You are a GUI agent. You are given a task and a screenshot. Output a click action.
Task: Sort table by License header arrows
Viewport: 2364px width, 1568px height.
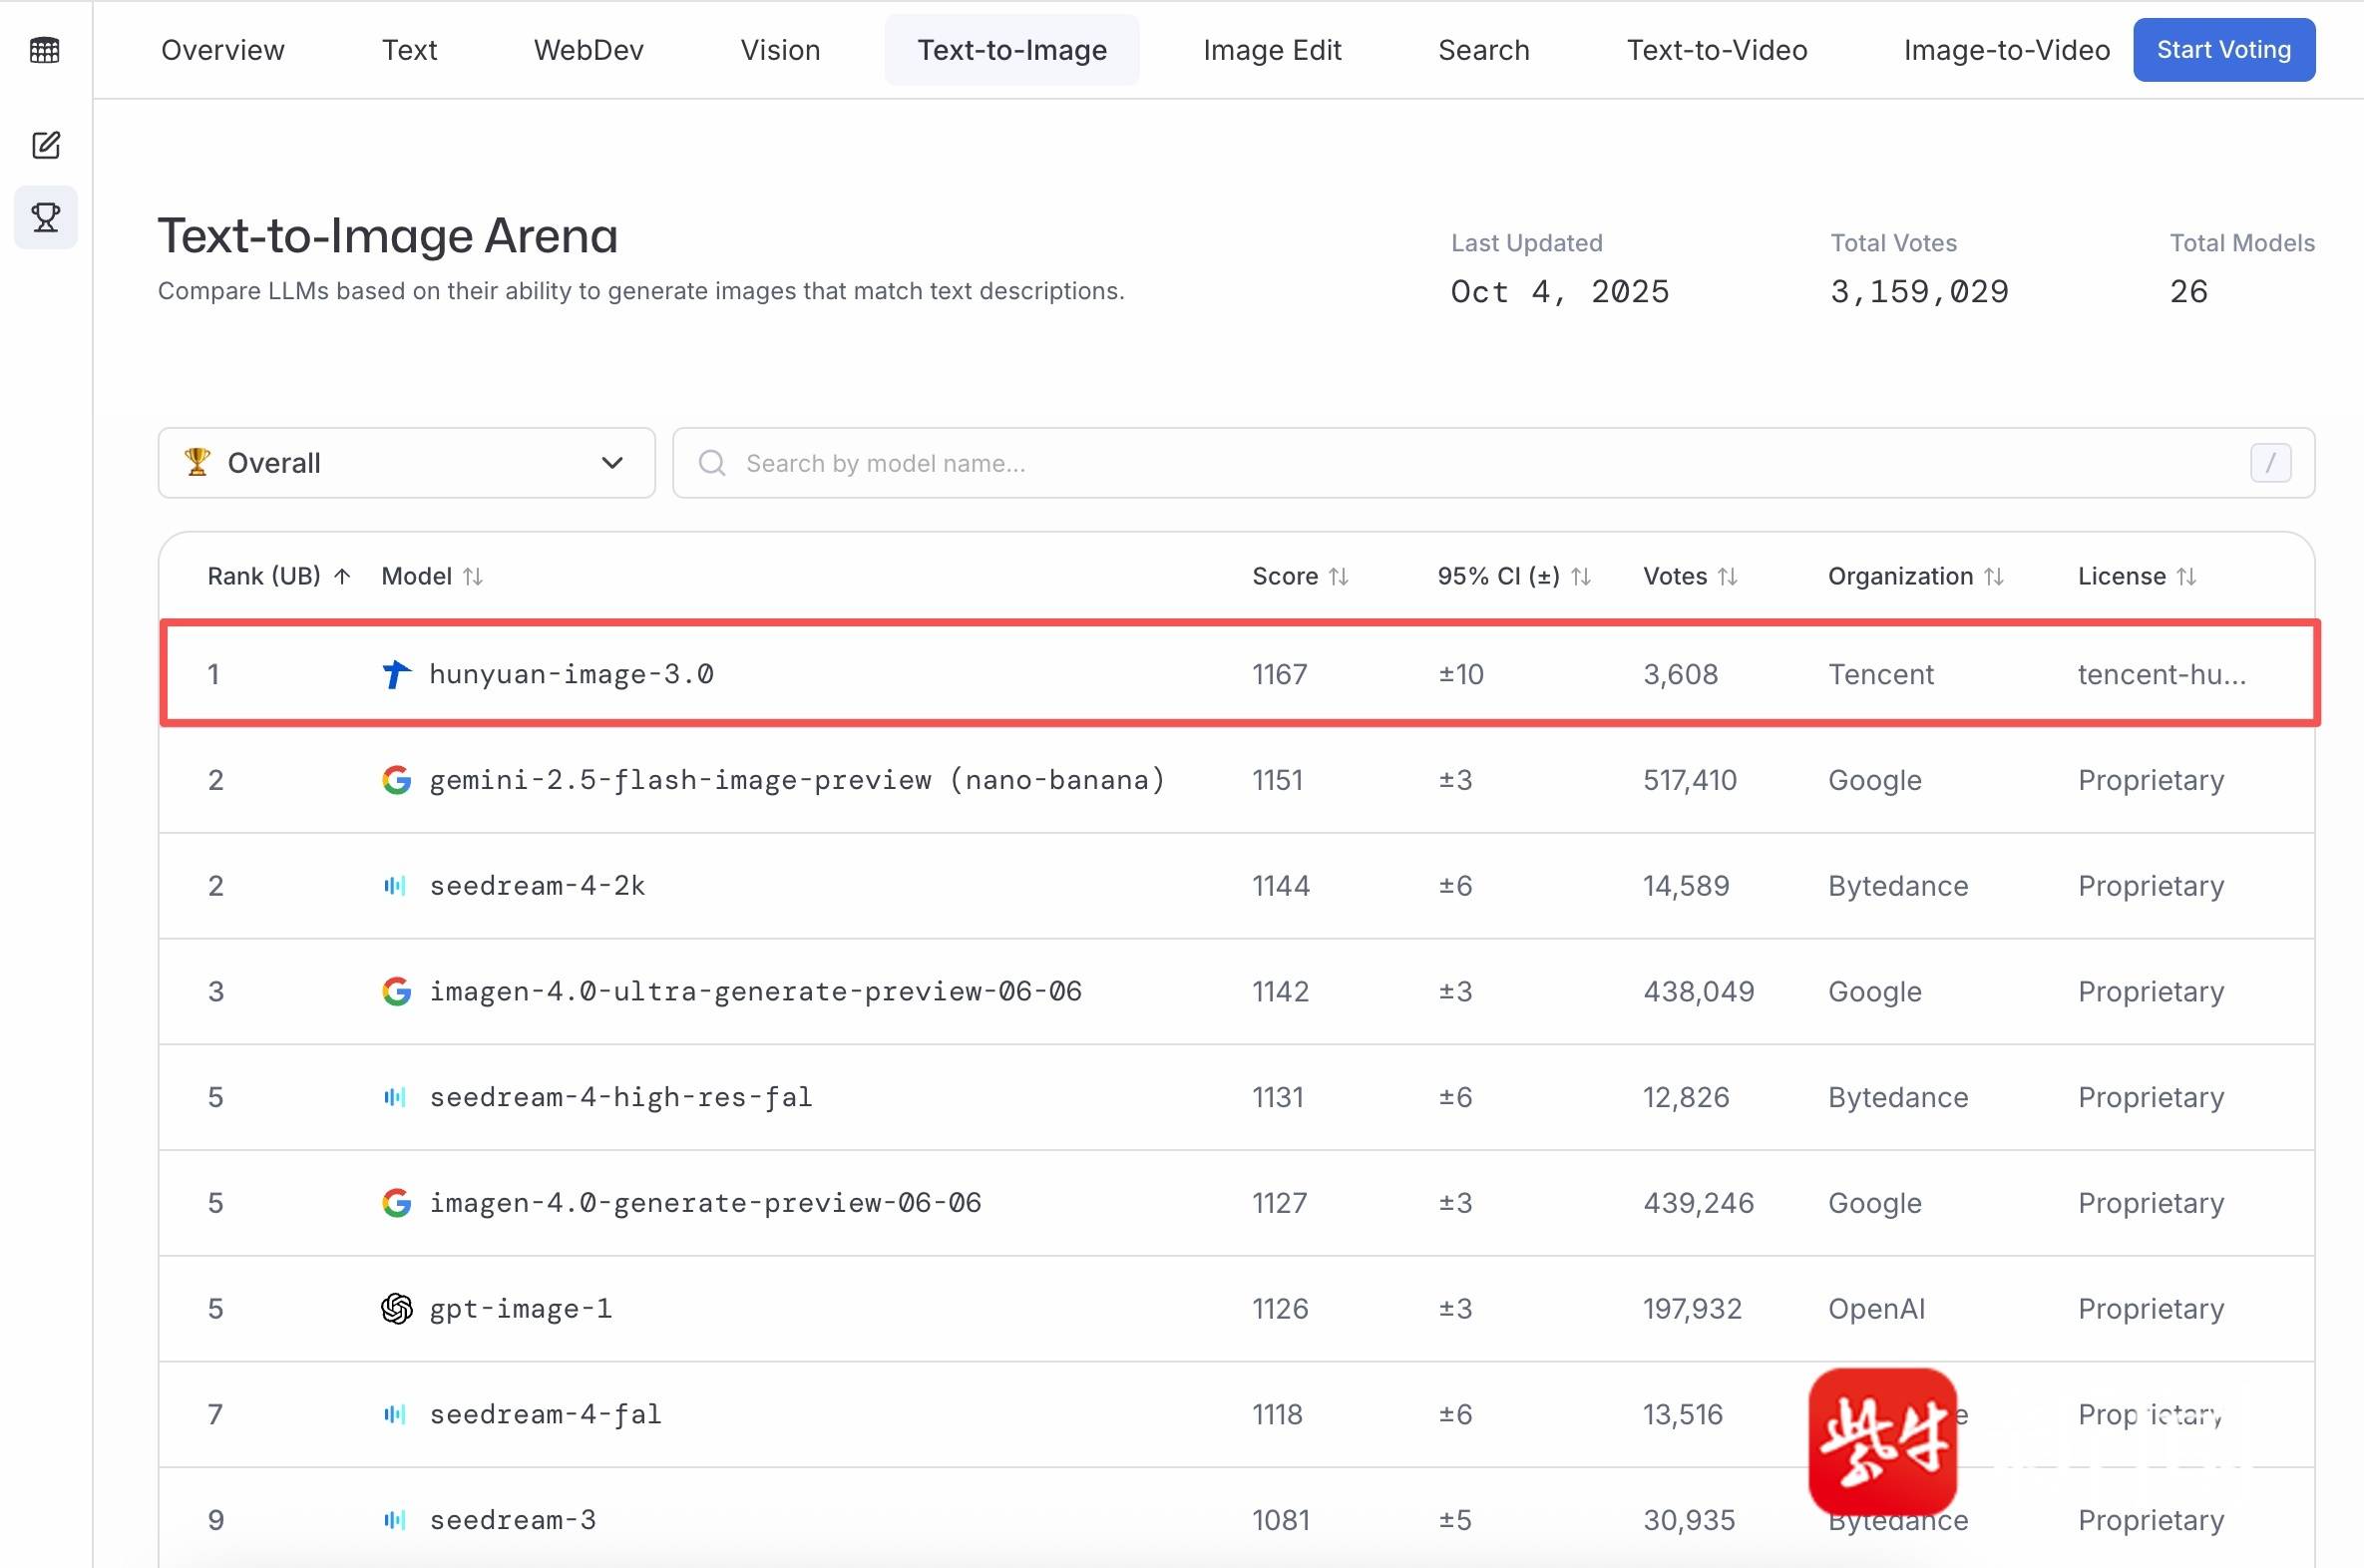[2186, 576]
